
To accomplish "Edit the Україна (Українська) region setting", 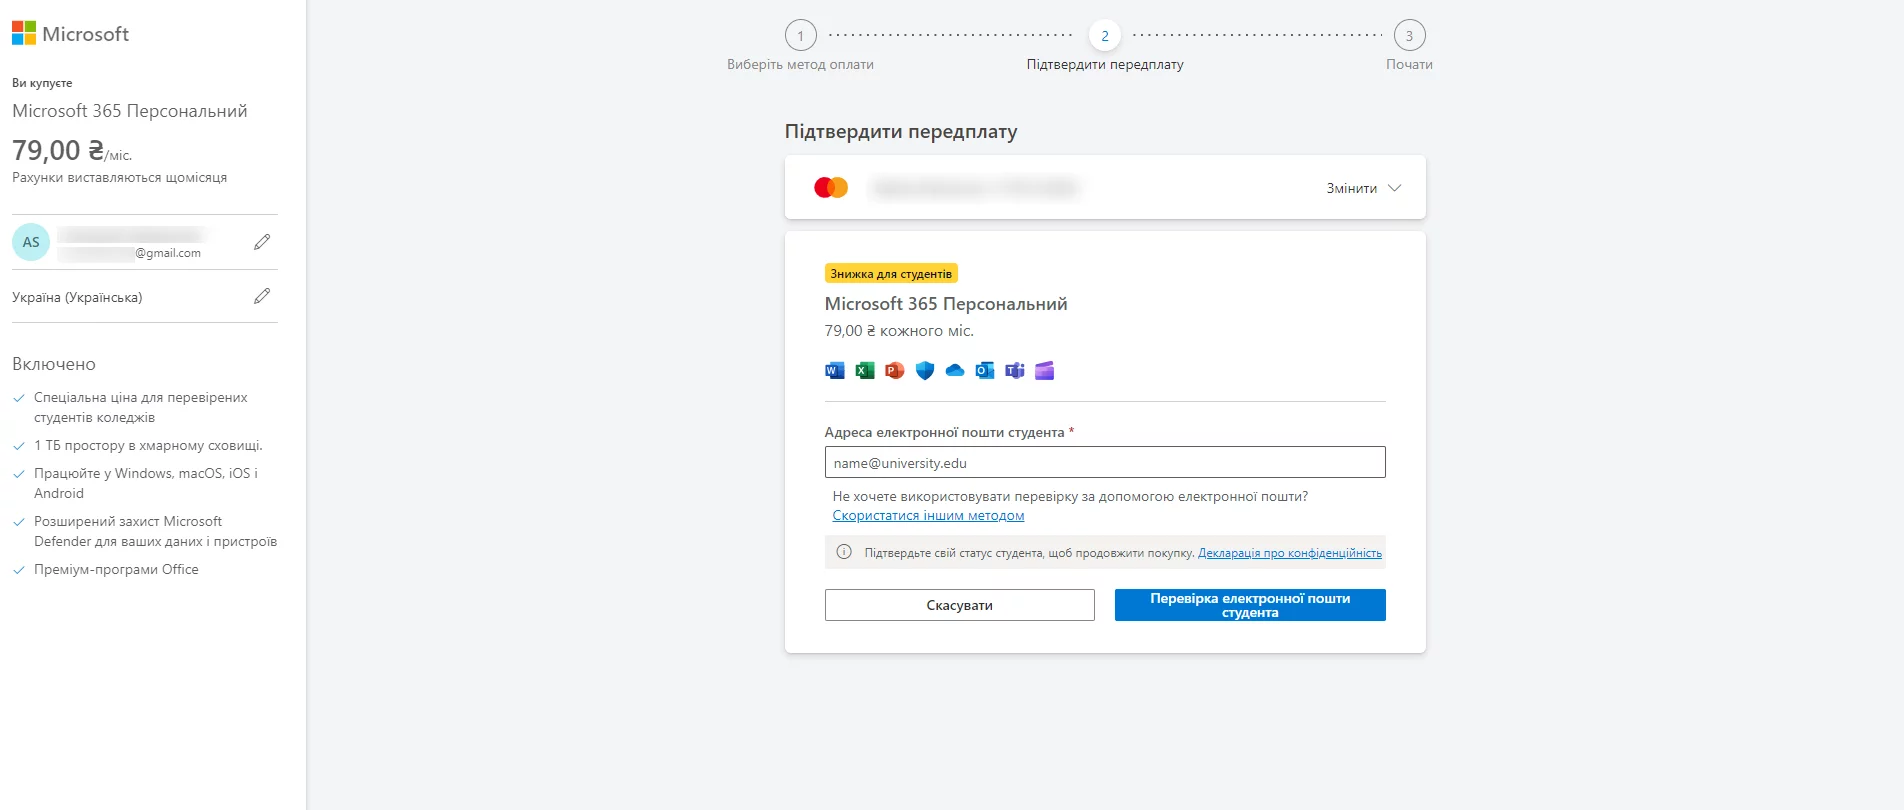I will click(262, 296).
